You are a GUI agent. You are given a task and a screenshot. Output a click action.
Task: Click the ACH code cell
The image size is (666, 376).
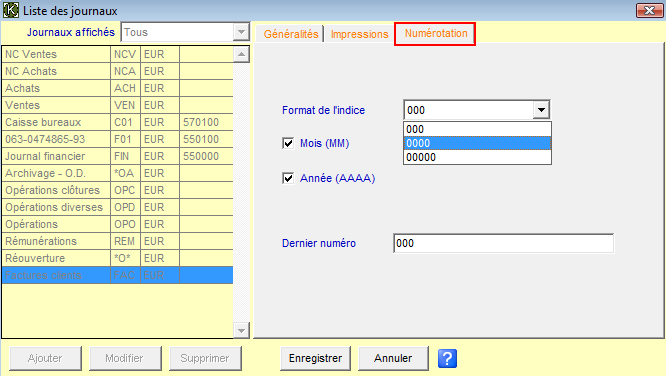click(125, 88)
